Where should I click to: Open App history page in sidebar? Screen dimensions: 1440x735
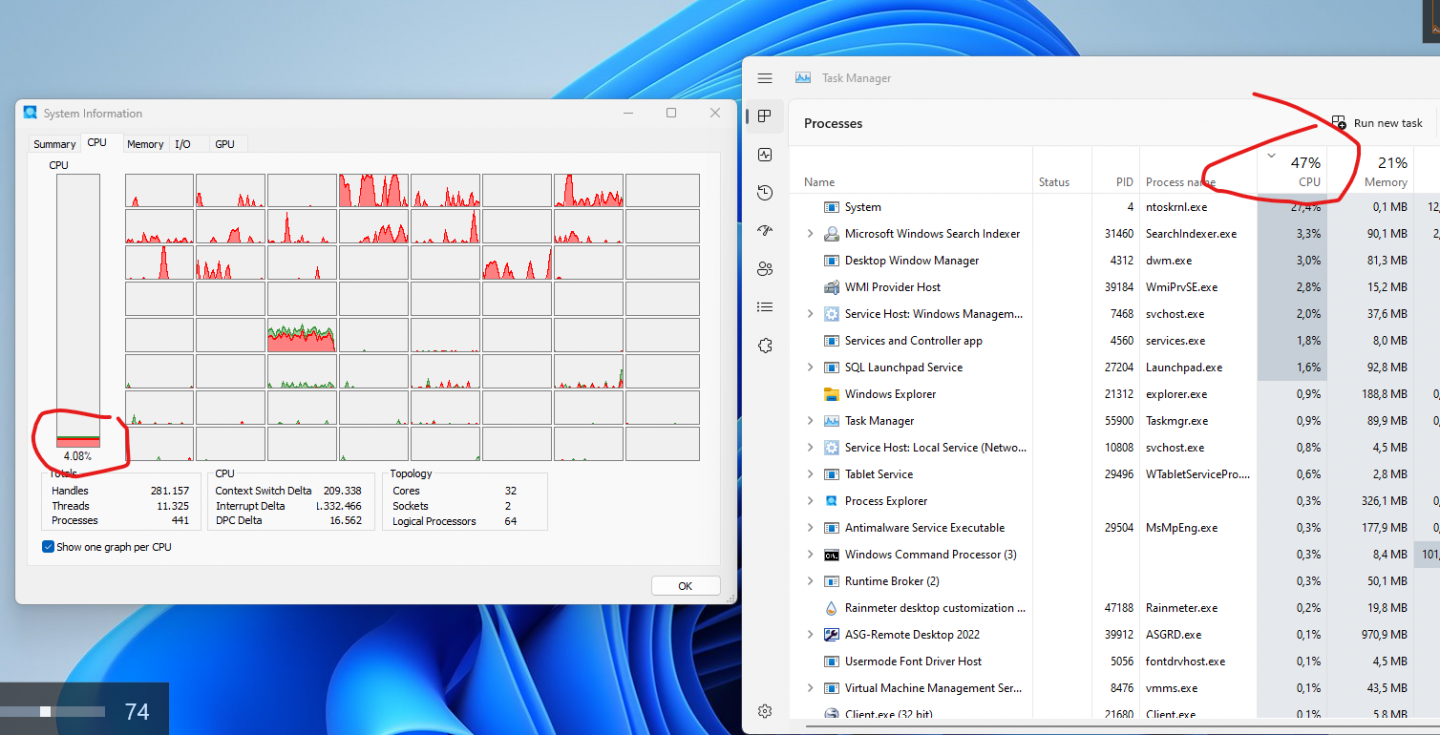[765, 193]
